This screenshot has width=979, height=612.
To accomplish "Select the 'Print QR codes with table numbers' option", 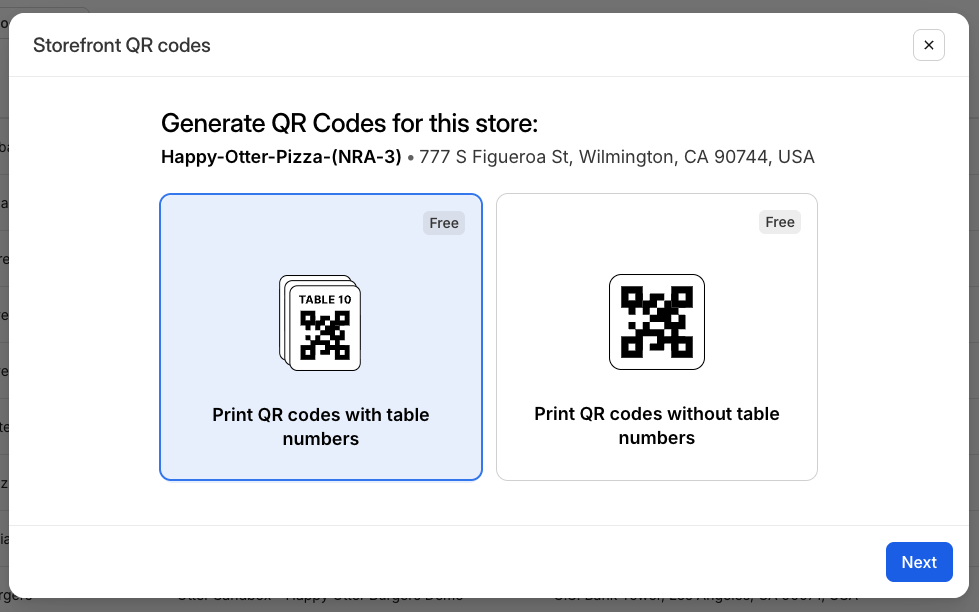I will (x=320, y=336).
